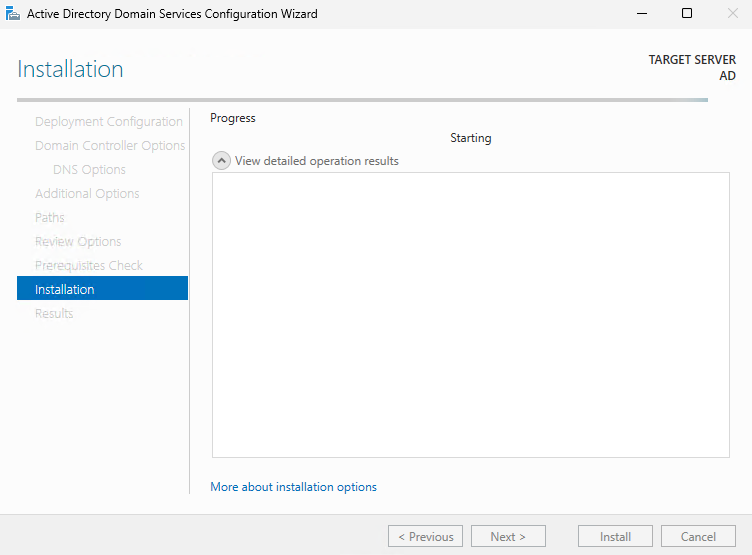Select Domain Controller Options in sidebar

tap(110, 146)
